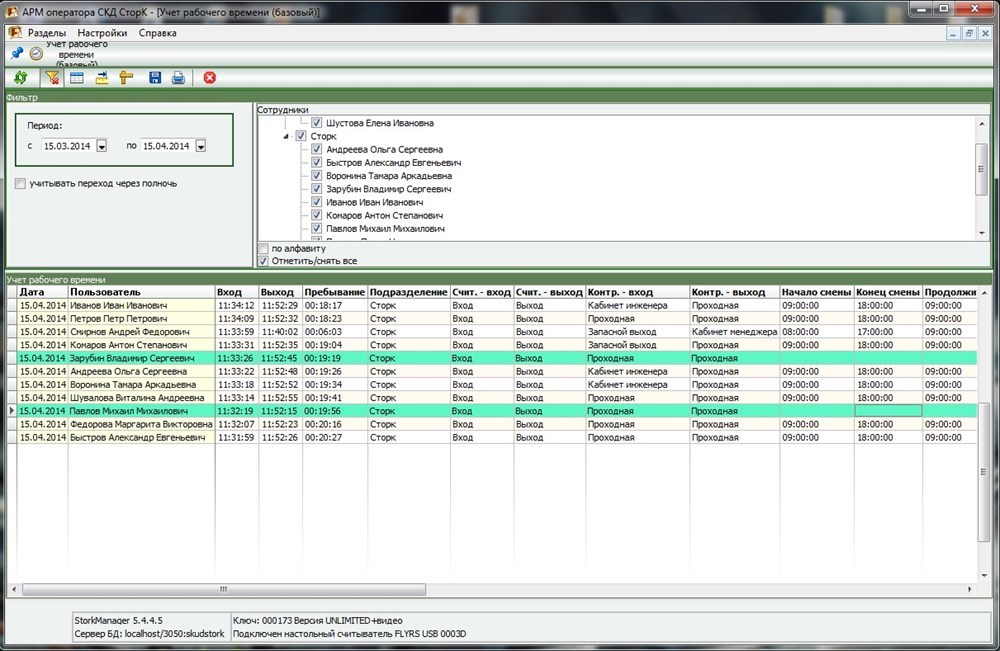The height and width of the screenshot is (651, 1000).
Task: Sort by the Начало смены column header
Action: [817, 292]
